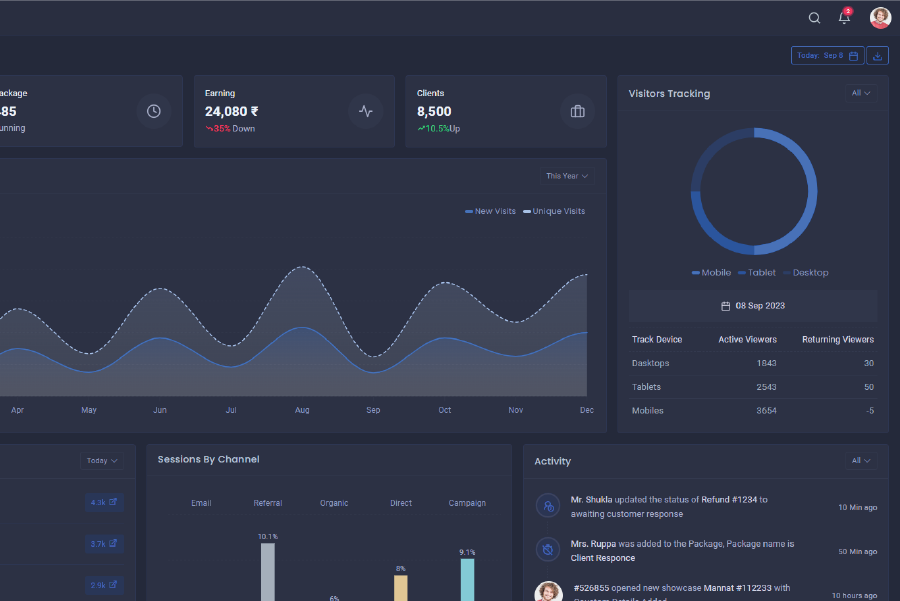Open the Today dropdown filter

click(103, 461)
